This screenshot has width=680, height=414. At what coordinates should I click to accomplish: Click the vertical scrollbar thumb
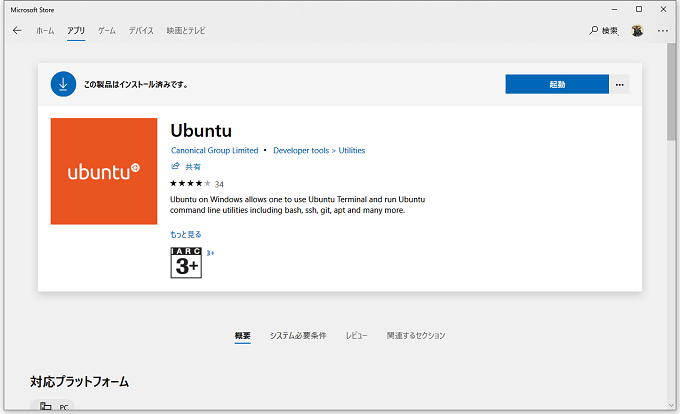(671, 92)
